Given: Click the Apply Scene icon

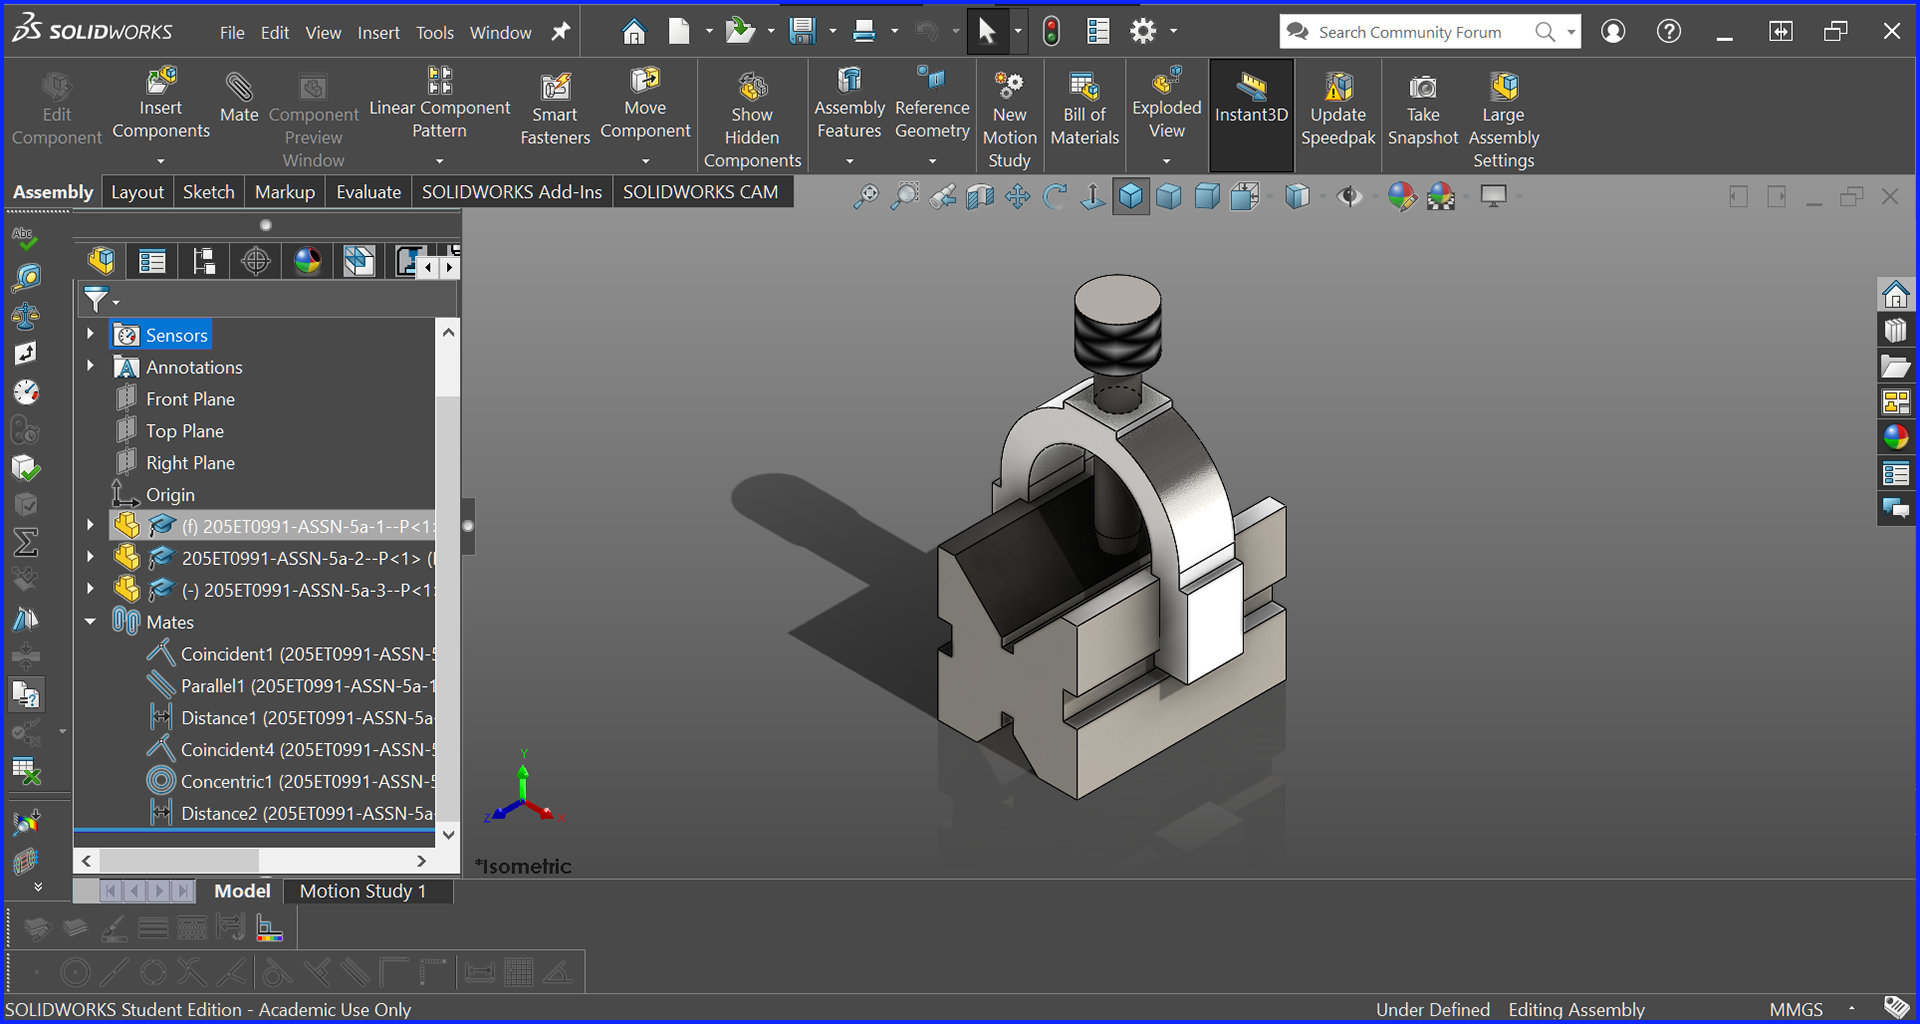Looking at the screenshot, I should 1440,196.
